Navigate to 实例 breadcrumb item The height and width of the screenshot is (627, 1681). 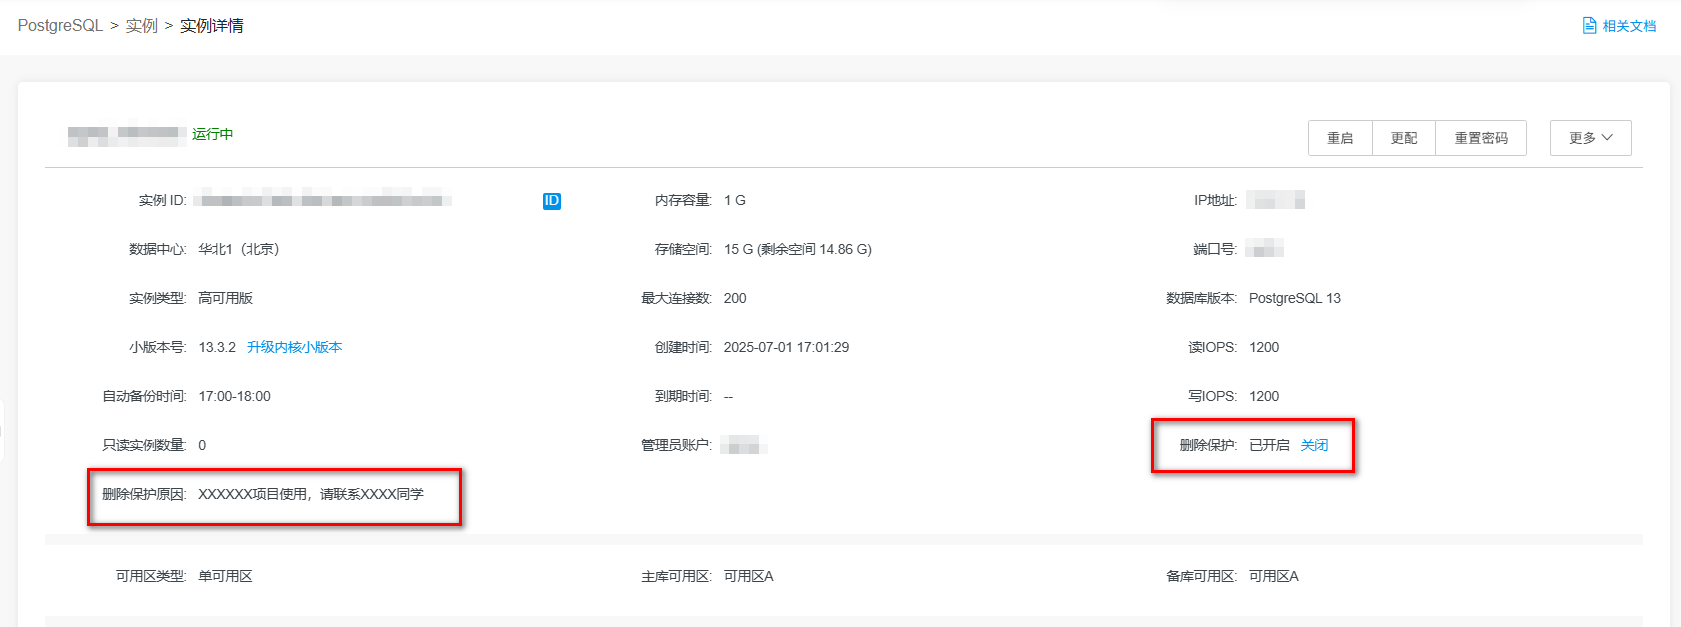[141, 26]
